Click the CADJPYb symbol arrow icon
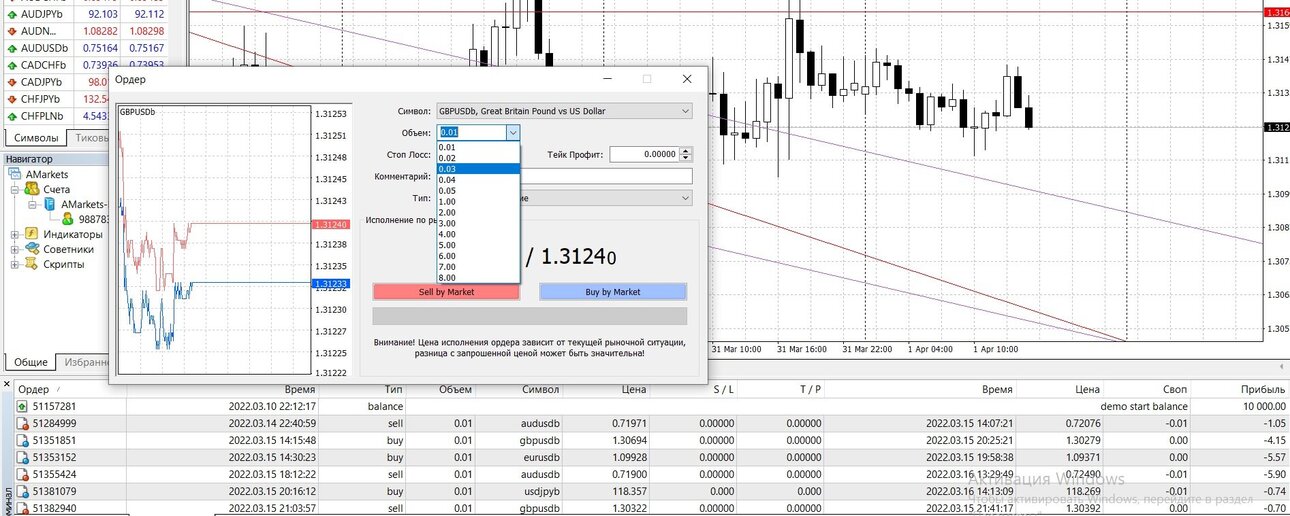Viewport: 1290px width, 516px height. [12, 82]
